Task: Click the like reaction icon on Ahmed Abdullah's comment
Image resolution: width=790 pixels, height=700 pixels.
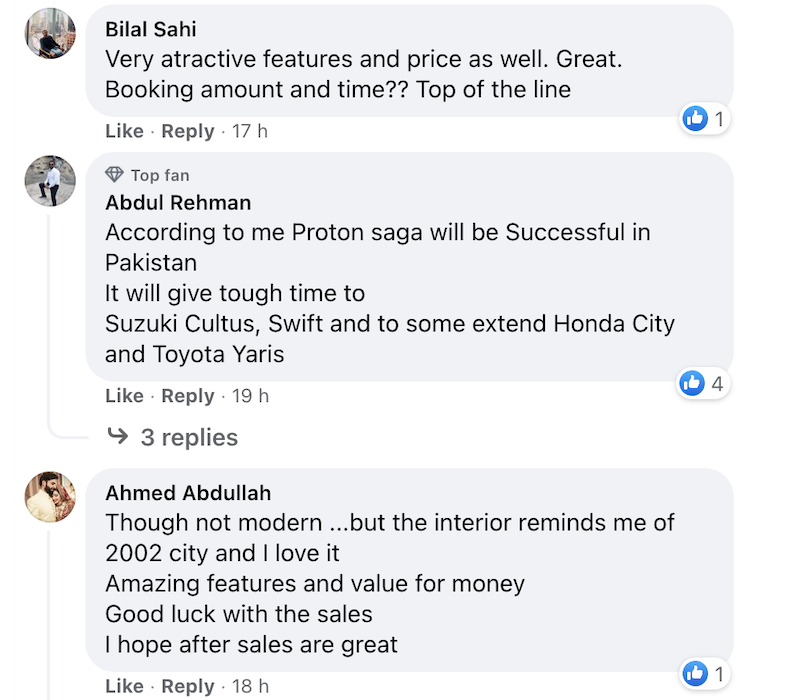Action: point(695,673)
